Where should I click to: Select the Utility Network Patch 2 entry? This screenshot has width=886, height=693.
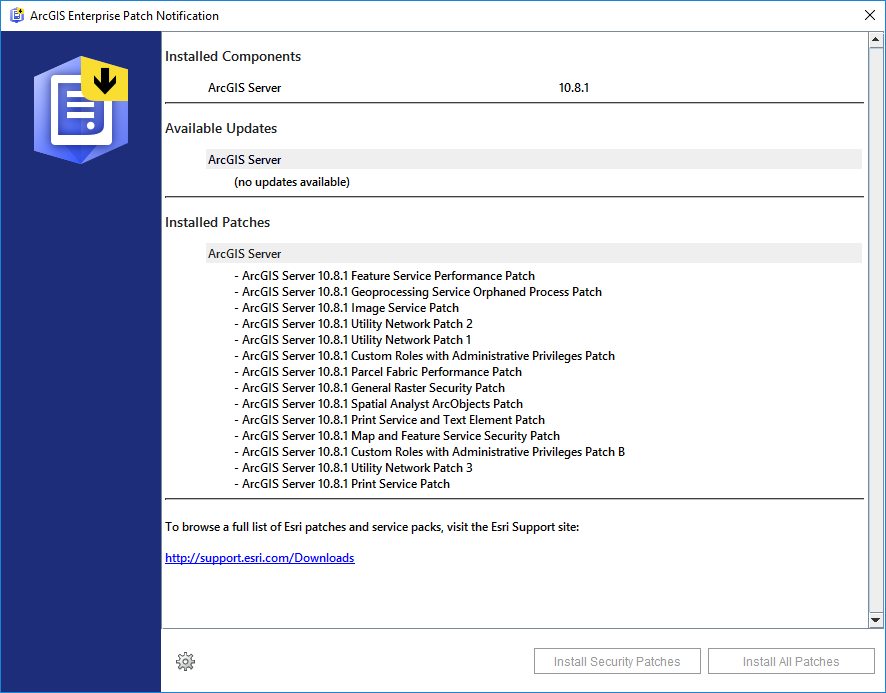(354, 324)
